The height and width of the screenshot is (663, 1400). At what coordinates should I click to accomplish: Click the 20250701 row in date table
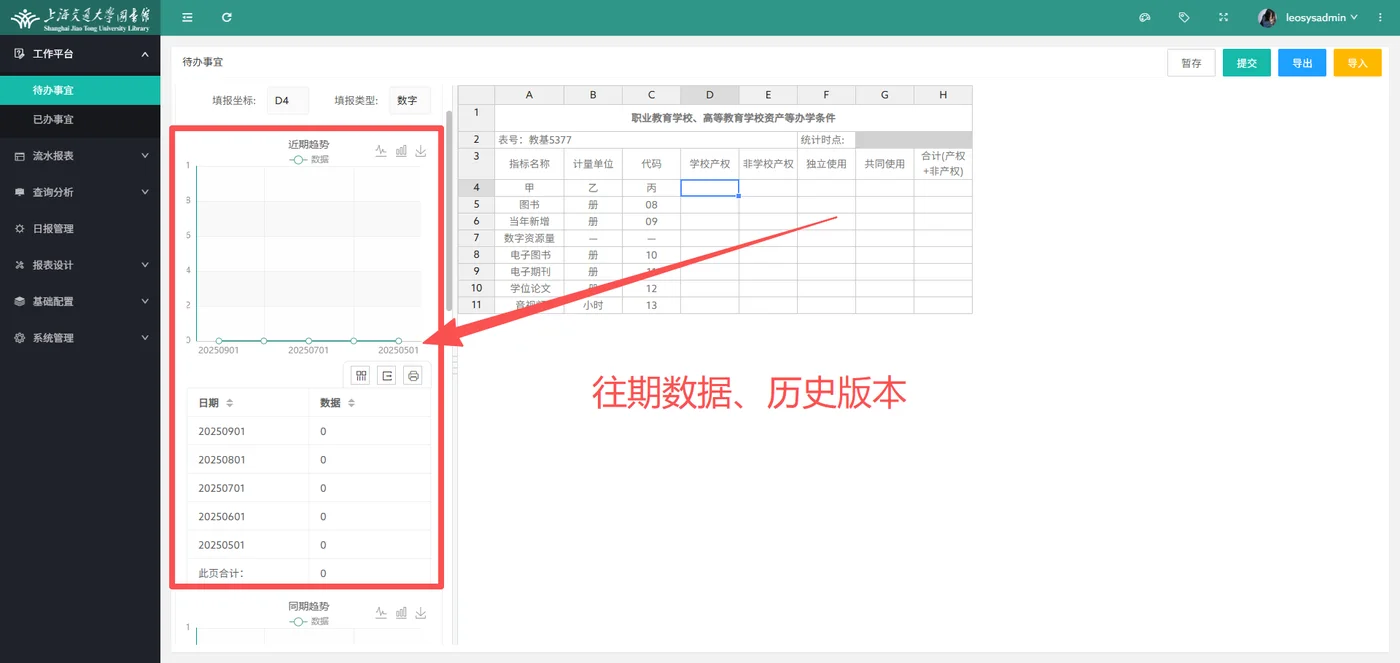tap(309, 488)
